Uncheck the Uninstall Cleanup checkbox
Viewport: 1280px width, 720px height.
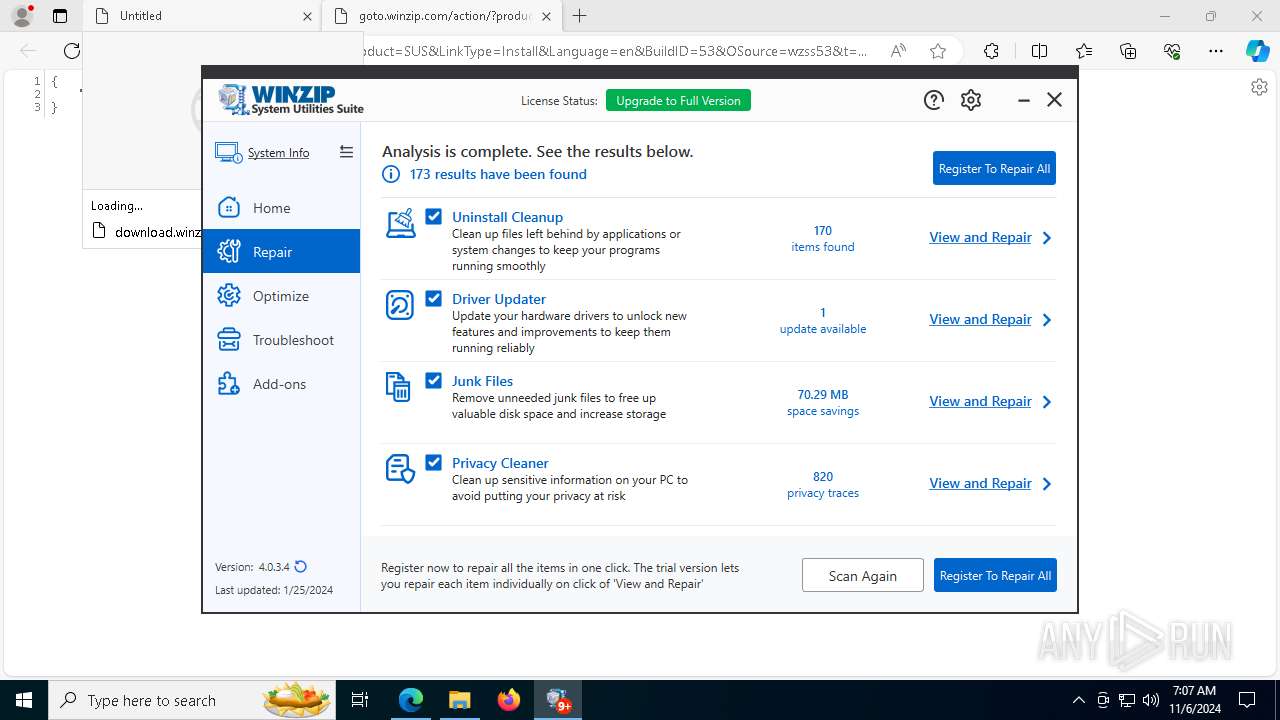(434, 216)
